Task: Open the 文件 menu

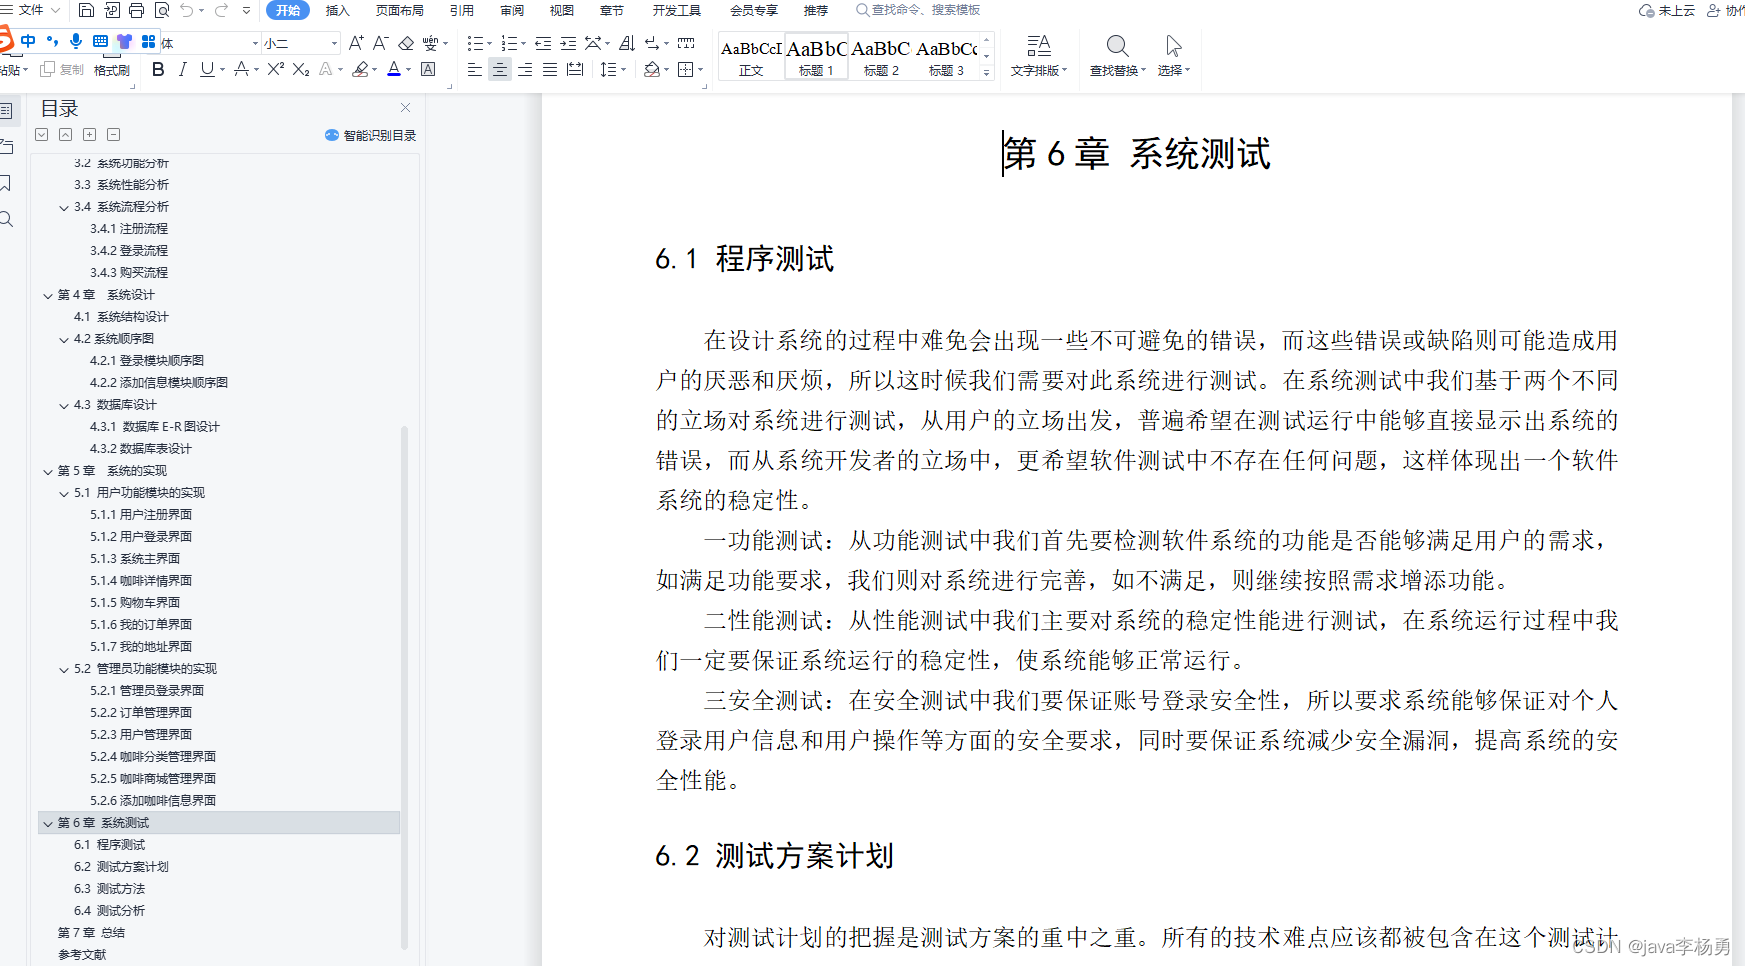Action: tap(31, 10)
